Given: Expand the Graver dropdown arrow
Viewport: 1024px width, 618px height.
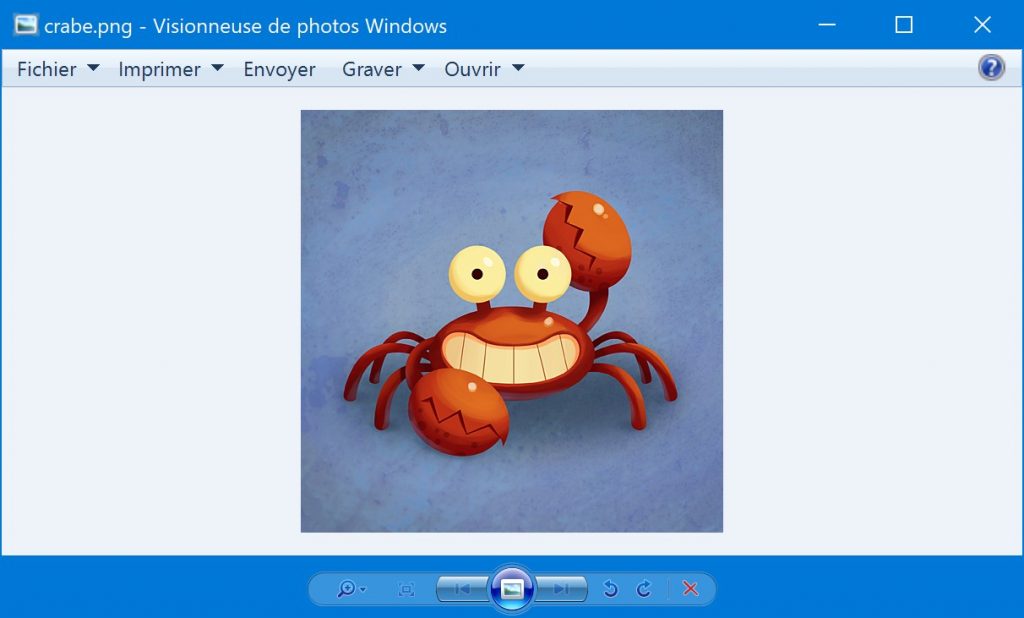Looking at the screenshot, I should [419, 68].
